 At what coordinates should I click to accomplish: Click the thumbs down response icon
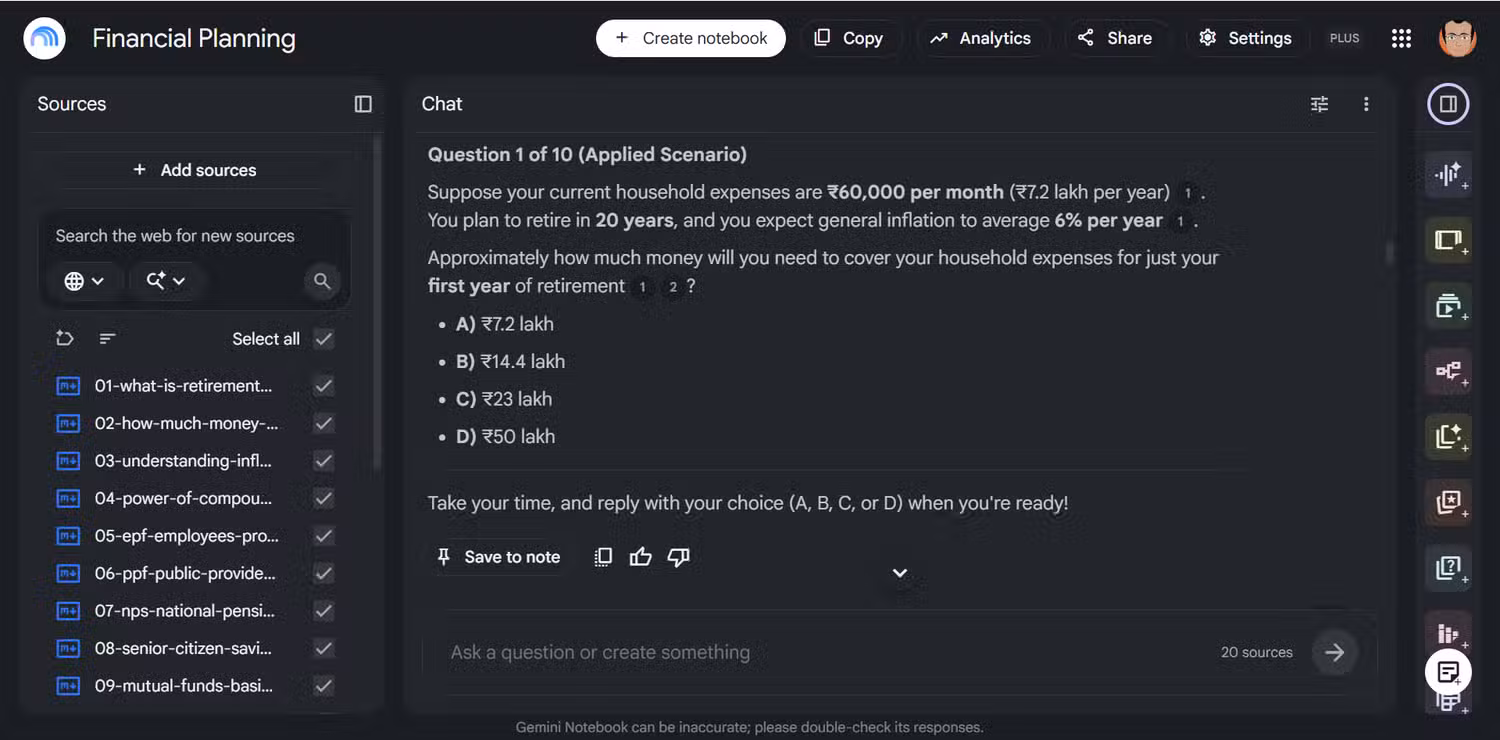pos(679,557)
